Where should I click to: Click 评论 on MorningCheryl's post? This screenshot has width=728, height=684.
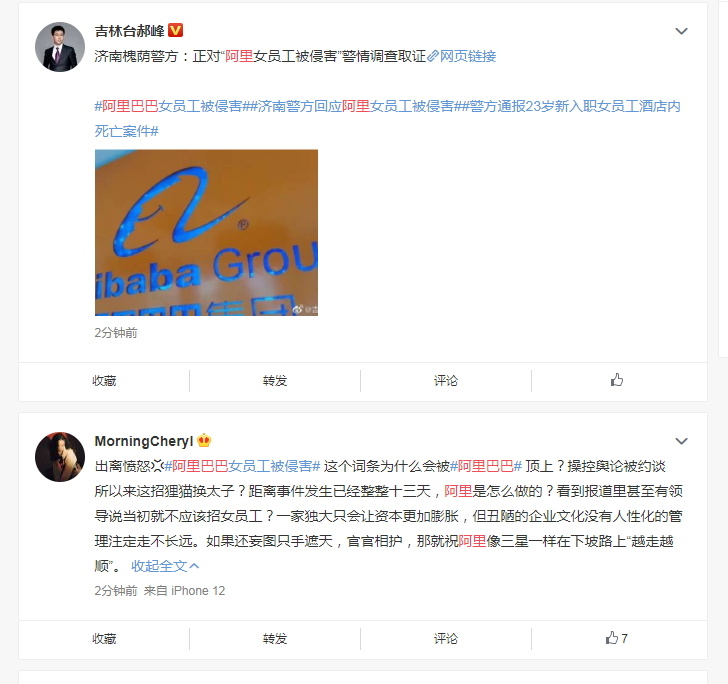(446, 639)
